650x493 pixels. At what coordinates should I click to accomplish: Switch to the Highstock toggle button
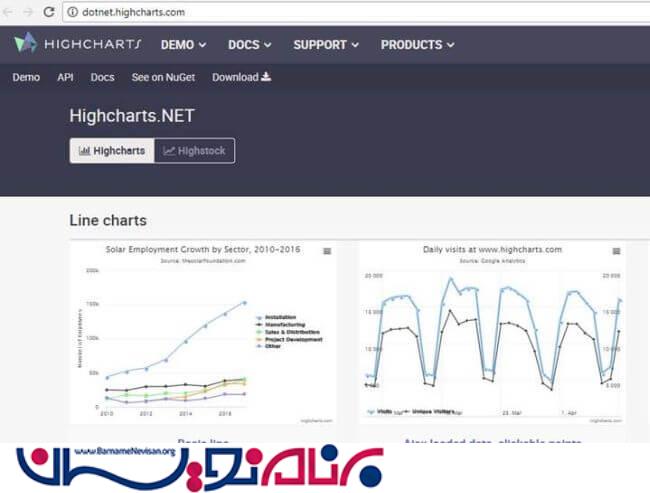pos(194,151)
